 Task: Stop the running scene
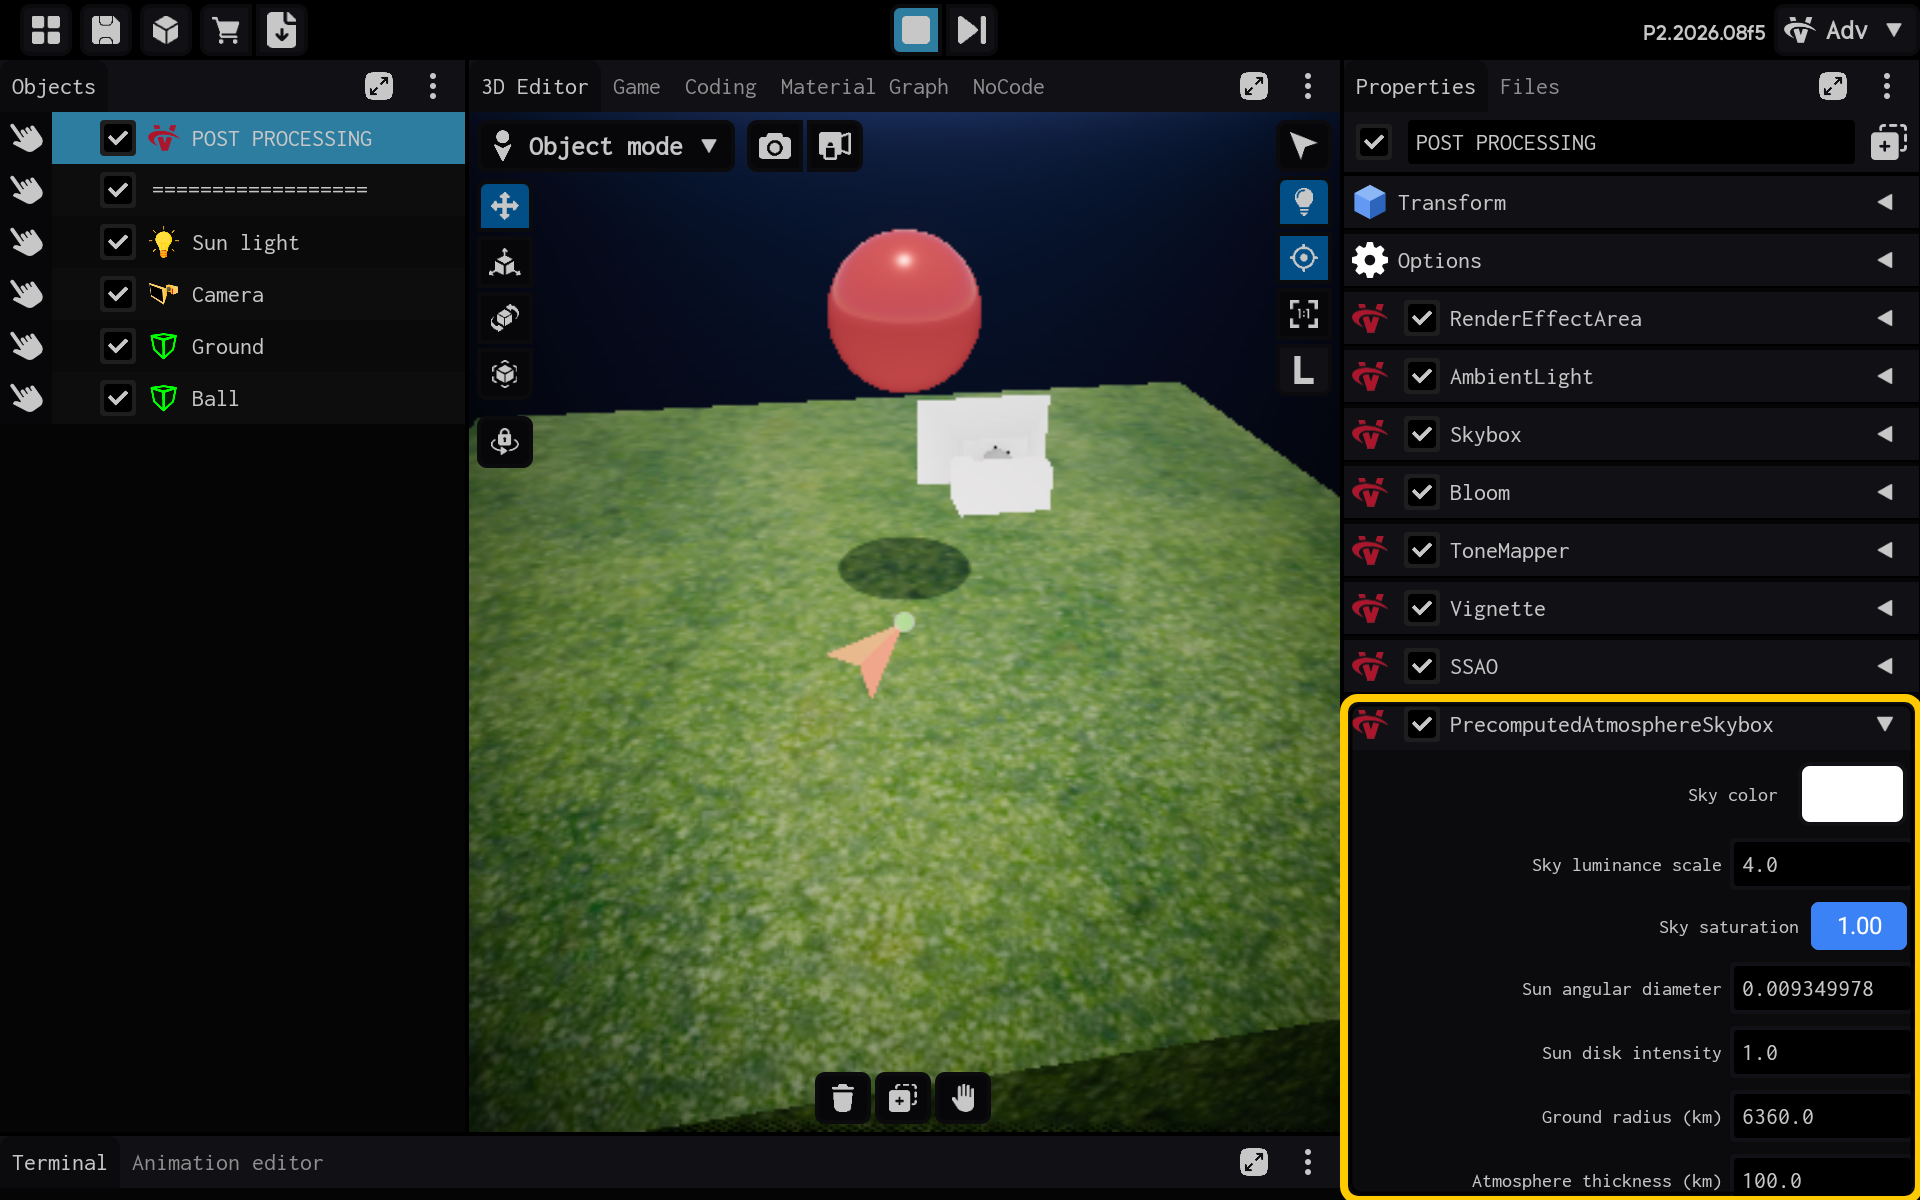coord(916,30)
